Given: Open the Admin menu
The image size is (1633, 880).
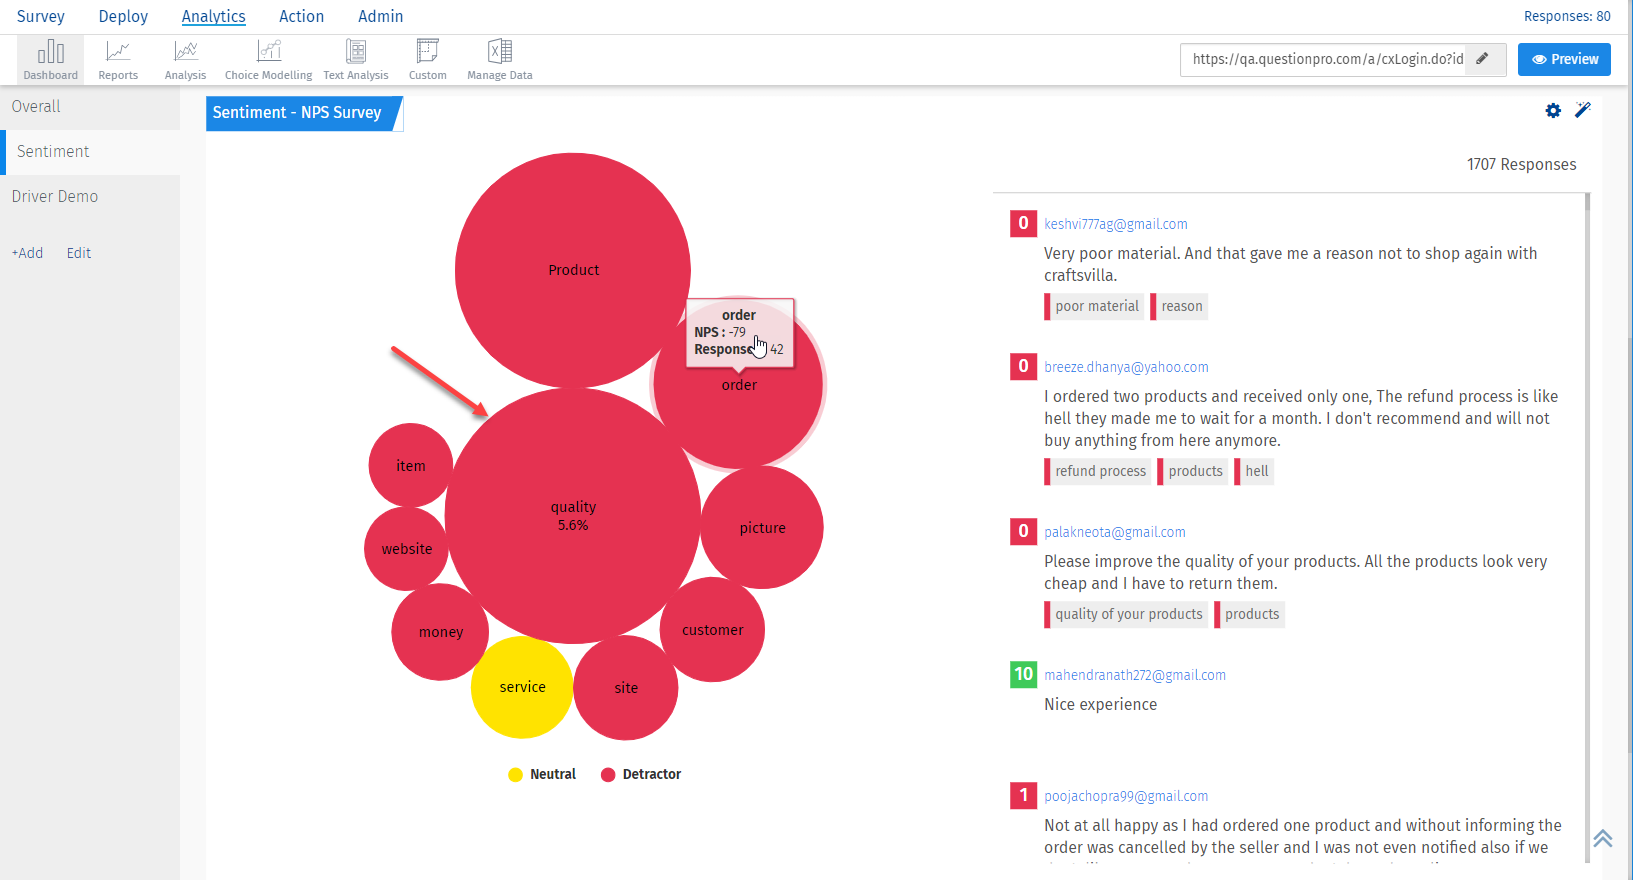Looking at the screenshot, I should (x=381, y=16).
